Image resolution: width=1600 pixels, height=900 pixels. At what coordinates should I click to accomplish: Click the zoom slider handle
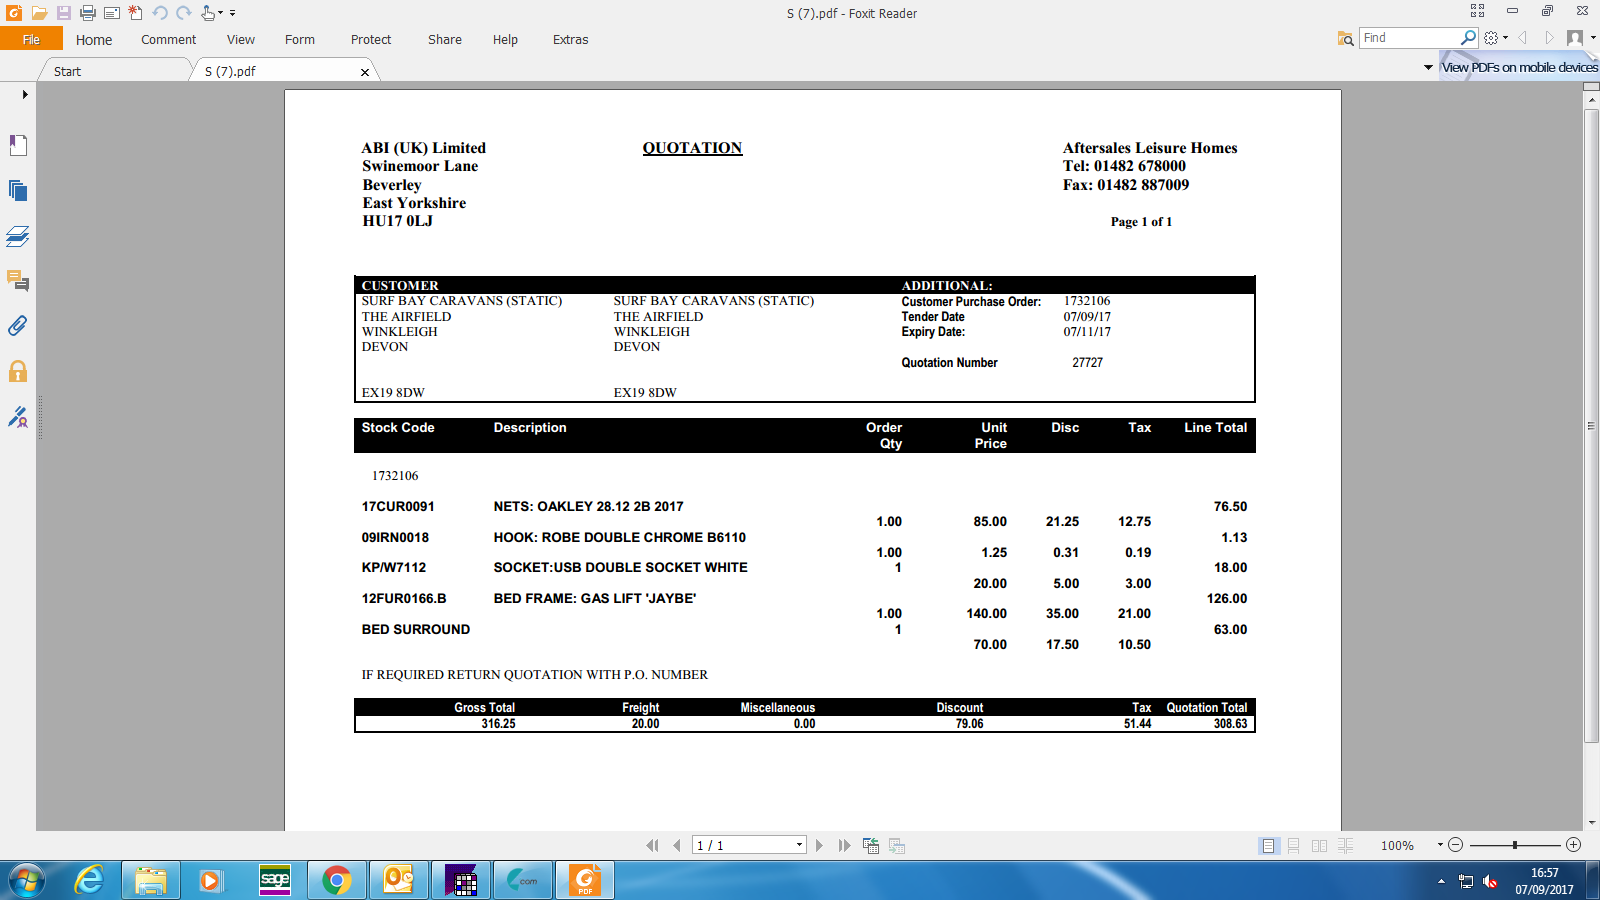[1515, 845]
